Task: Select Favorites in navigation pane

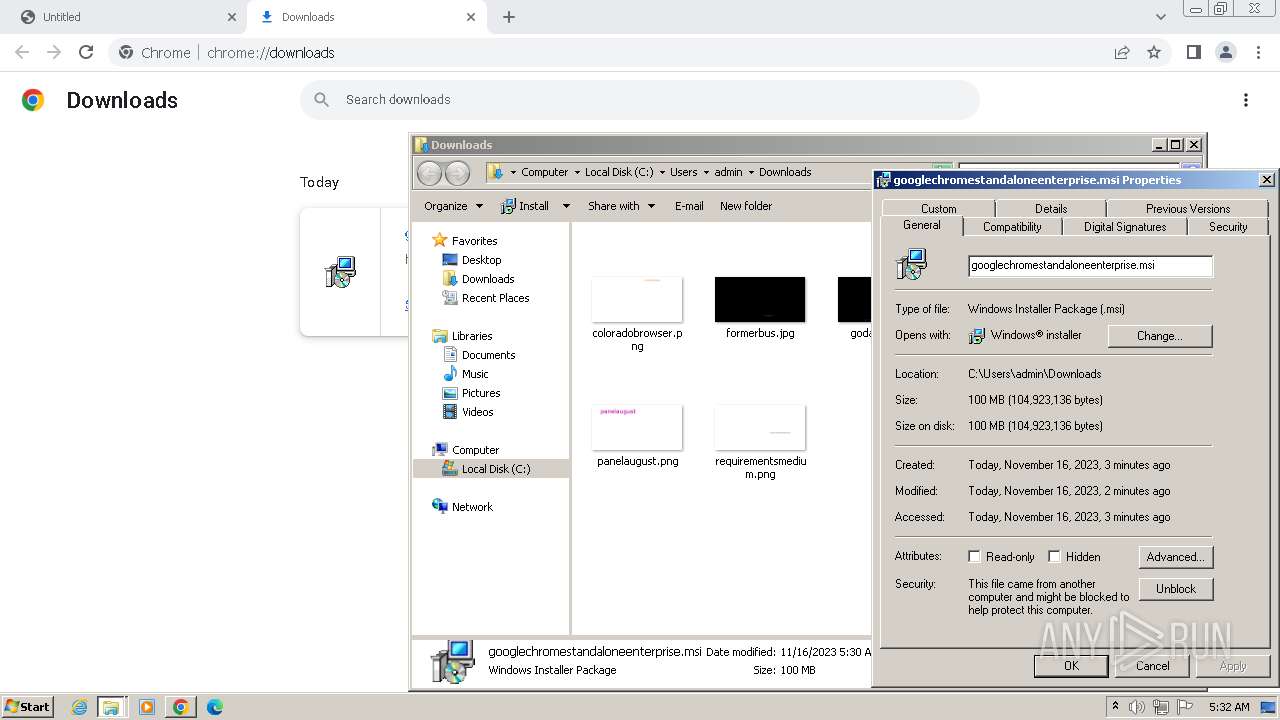Action: tap(474, 241)
